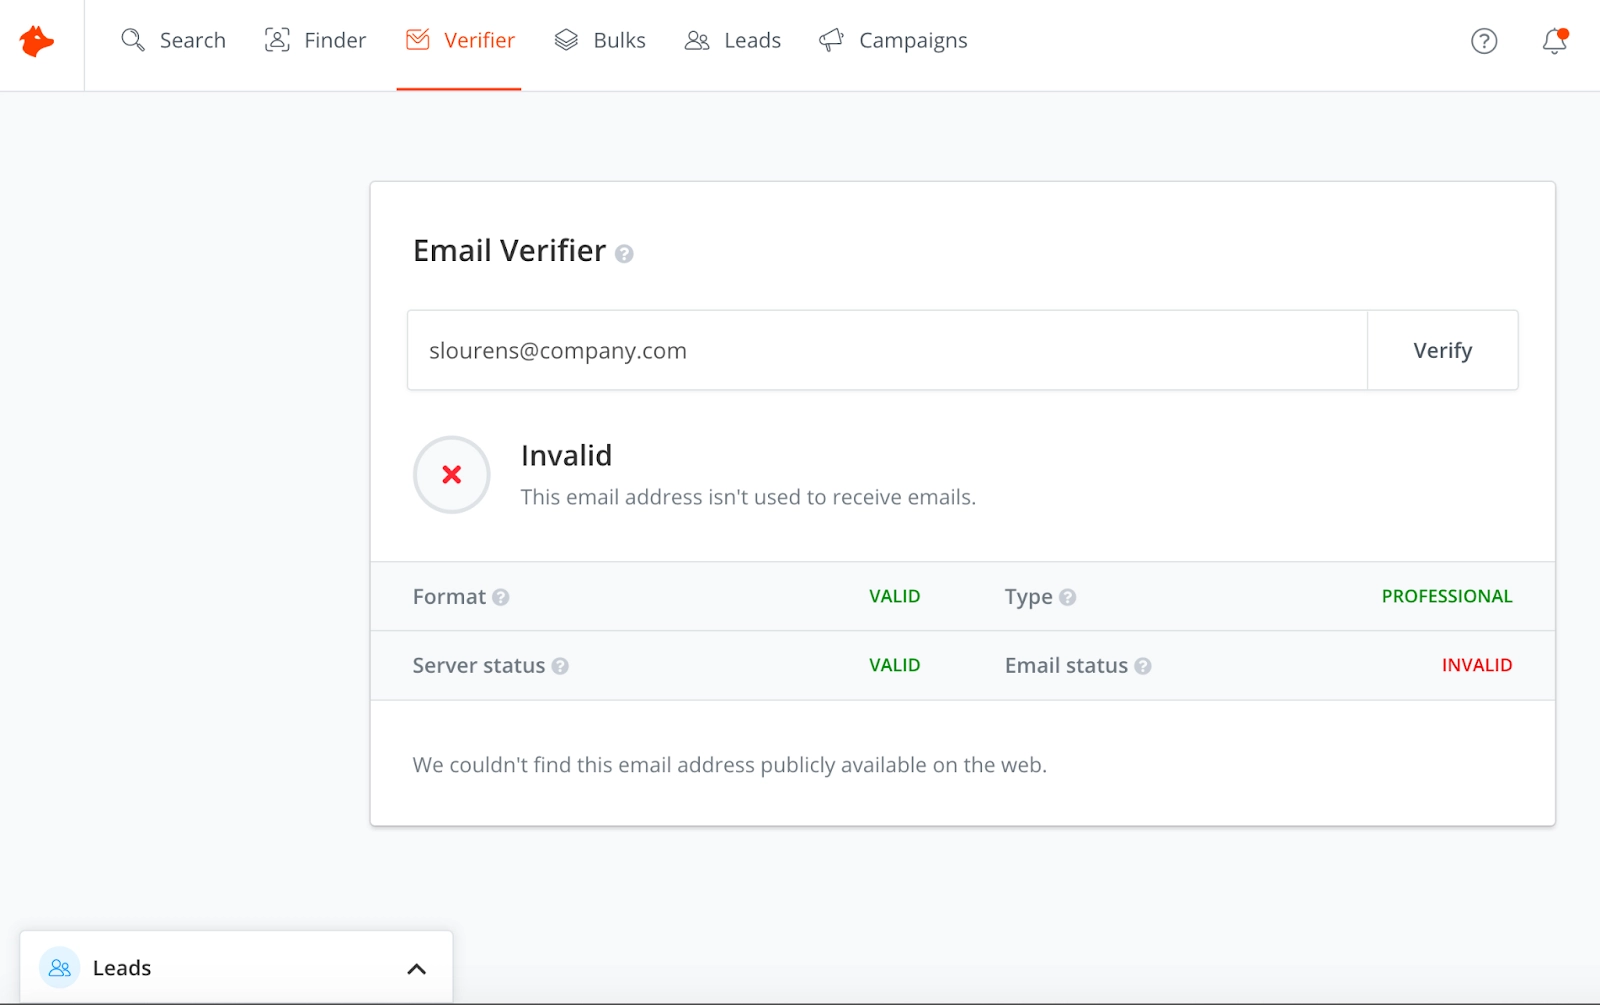This screenshot has width=1600, height=1005.
Task: Open the Finder person icon
Action: pos(276,39)
